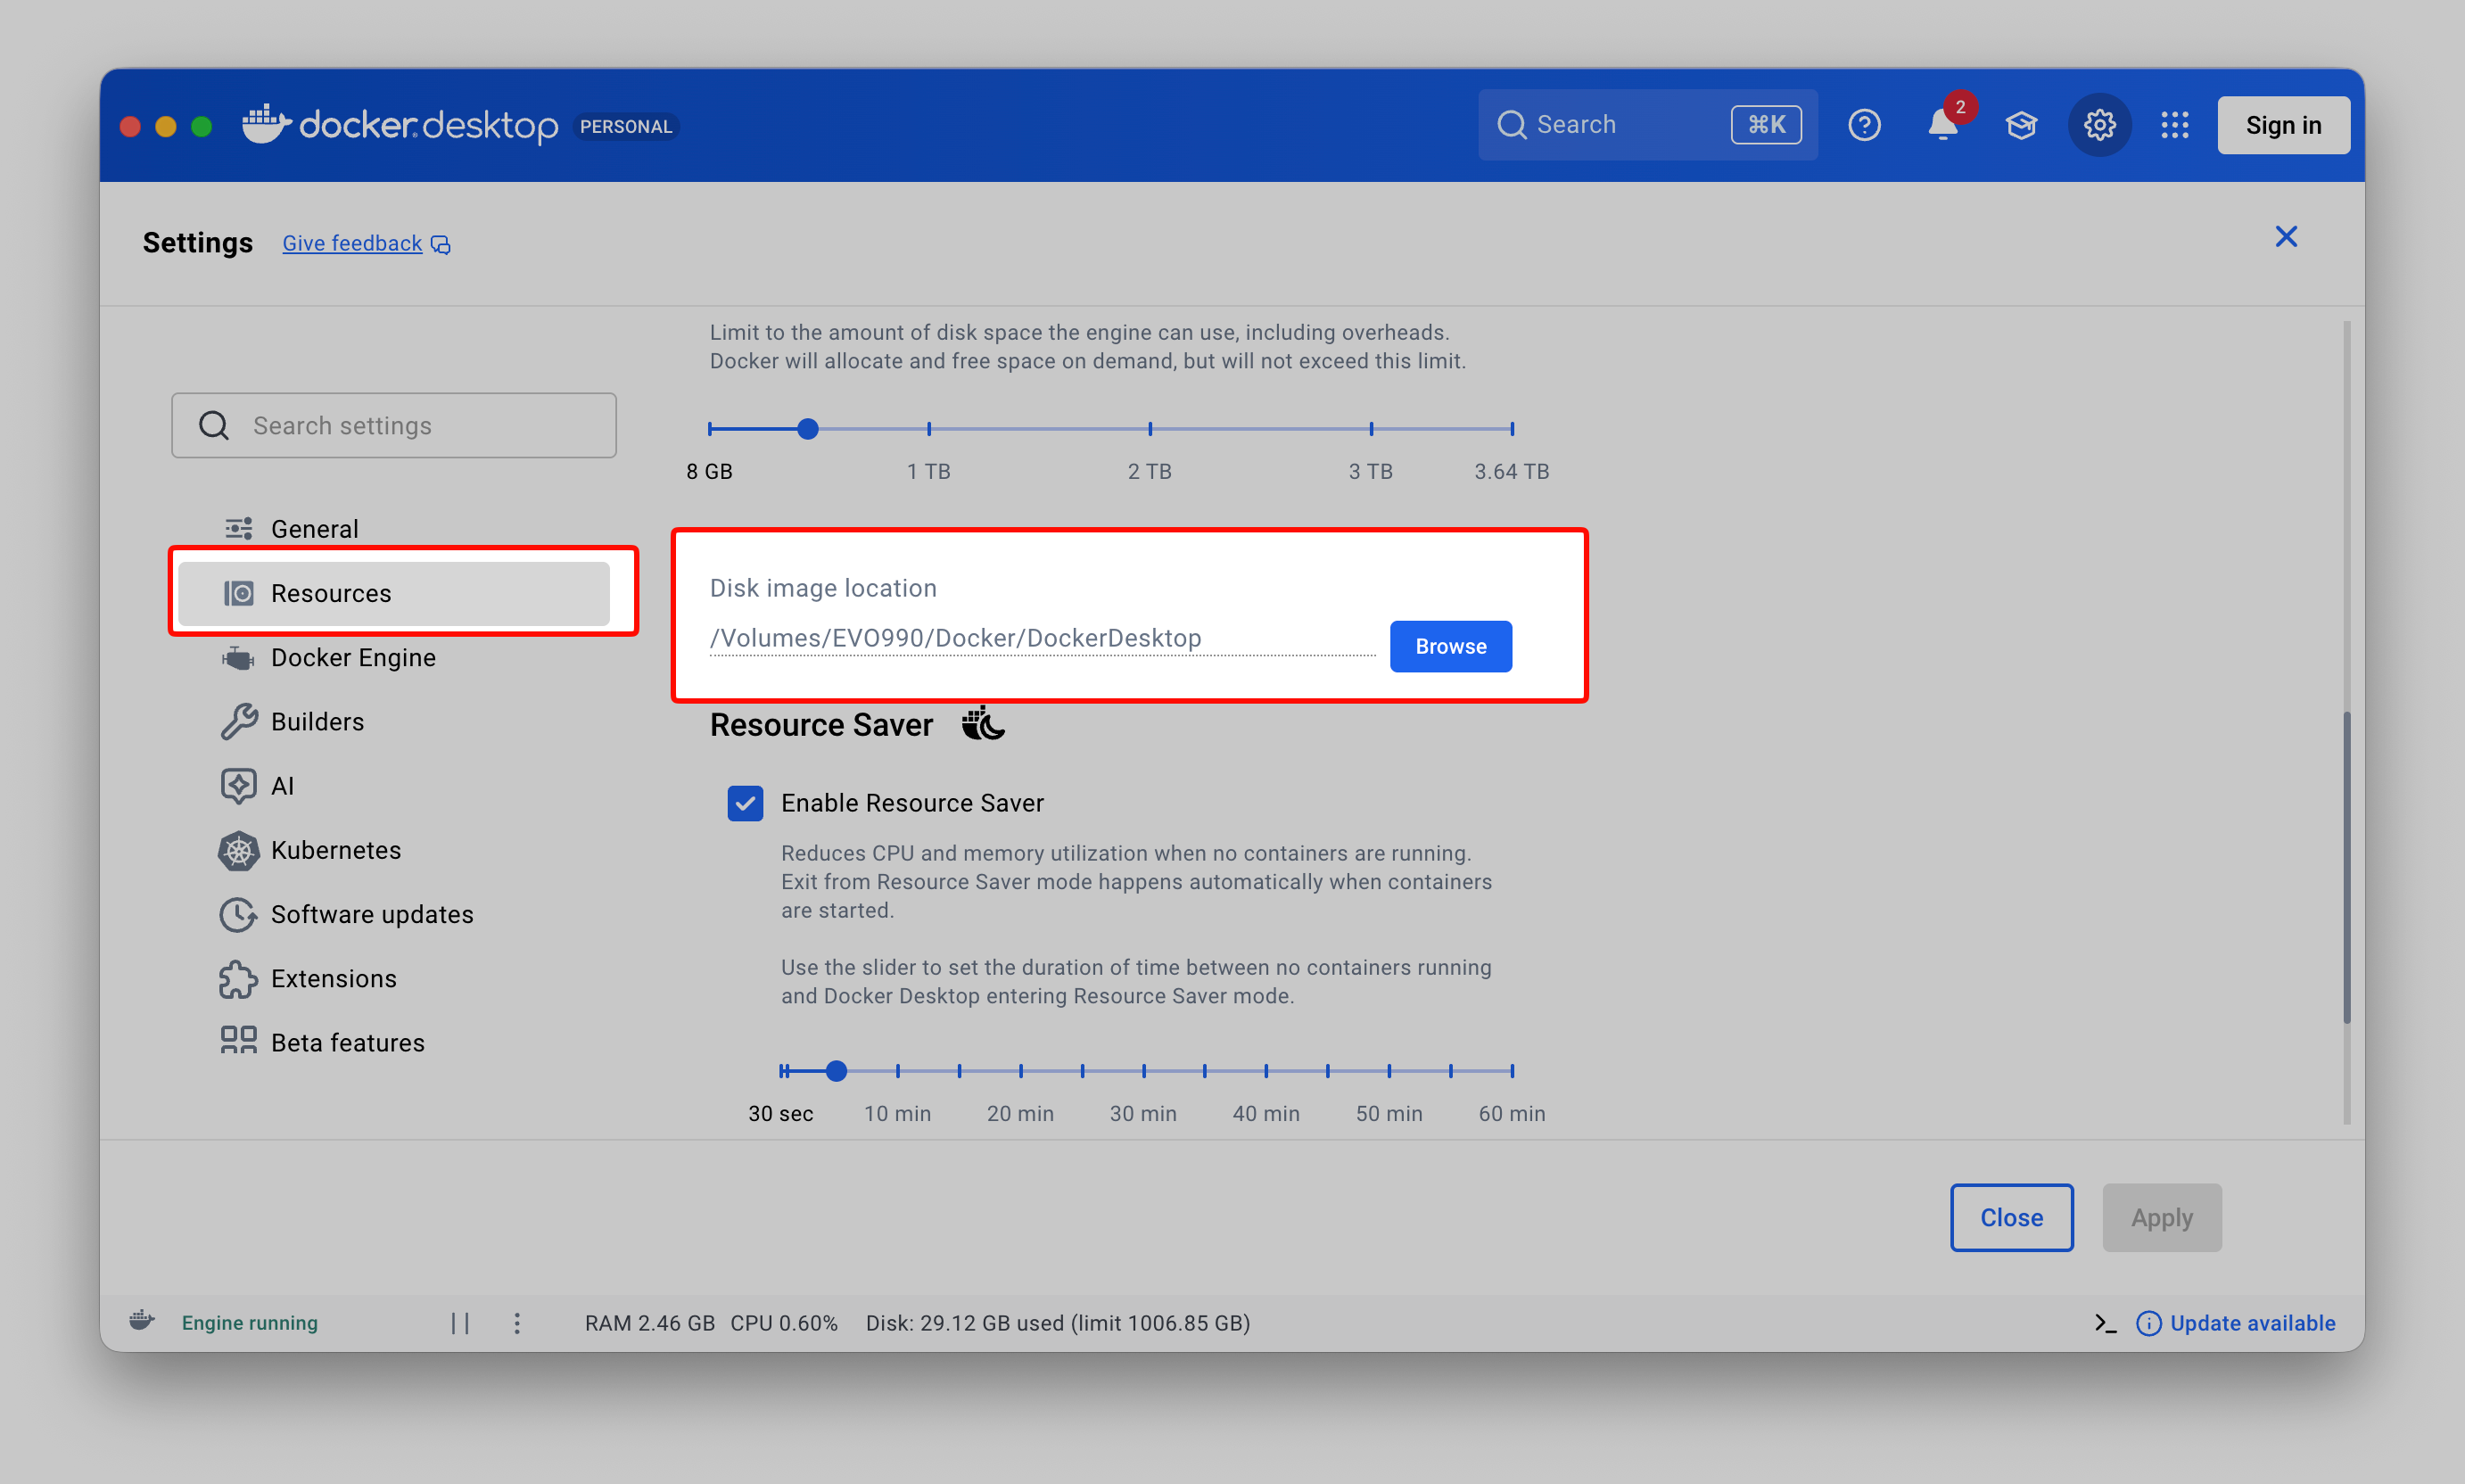The image size is (2465, 1484).
Task: Switch to Kubernetes settings
Action: point(394,850)
